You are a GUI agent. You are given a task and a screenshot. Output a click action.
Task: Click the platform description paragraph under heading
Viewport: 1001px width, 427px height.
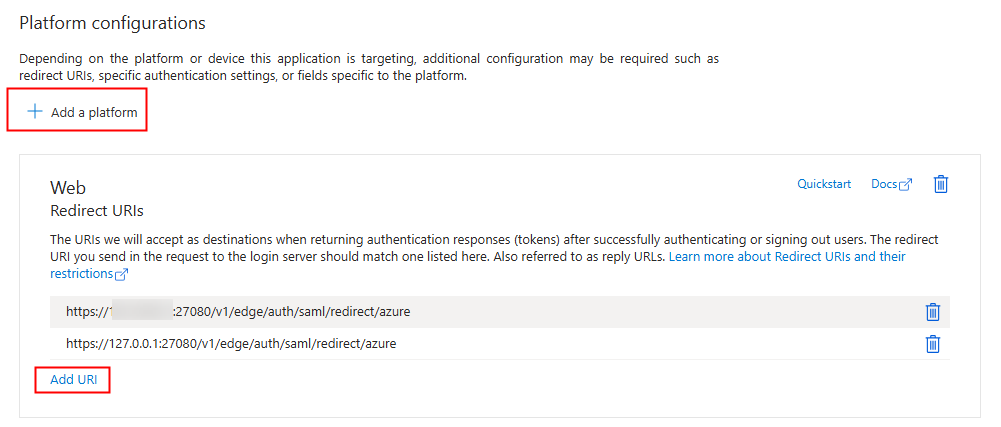369,68
